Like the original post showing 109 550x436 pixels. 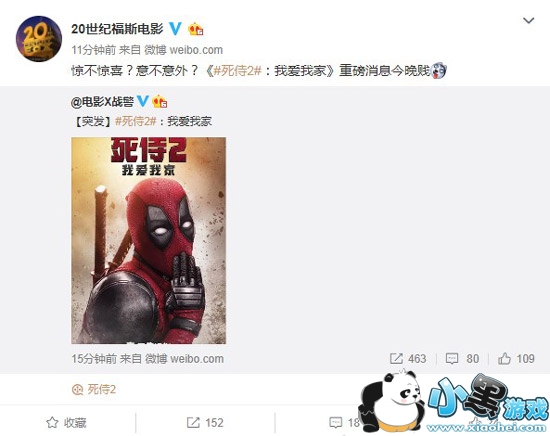point(516,358)
